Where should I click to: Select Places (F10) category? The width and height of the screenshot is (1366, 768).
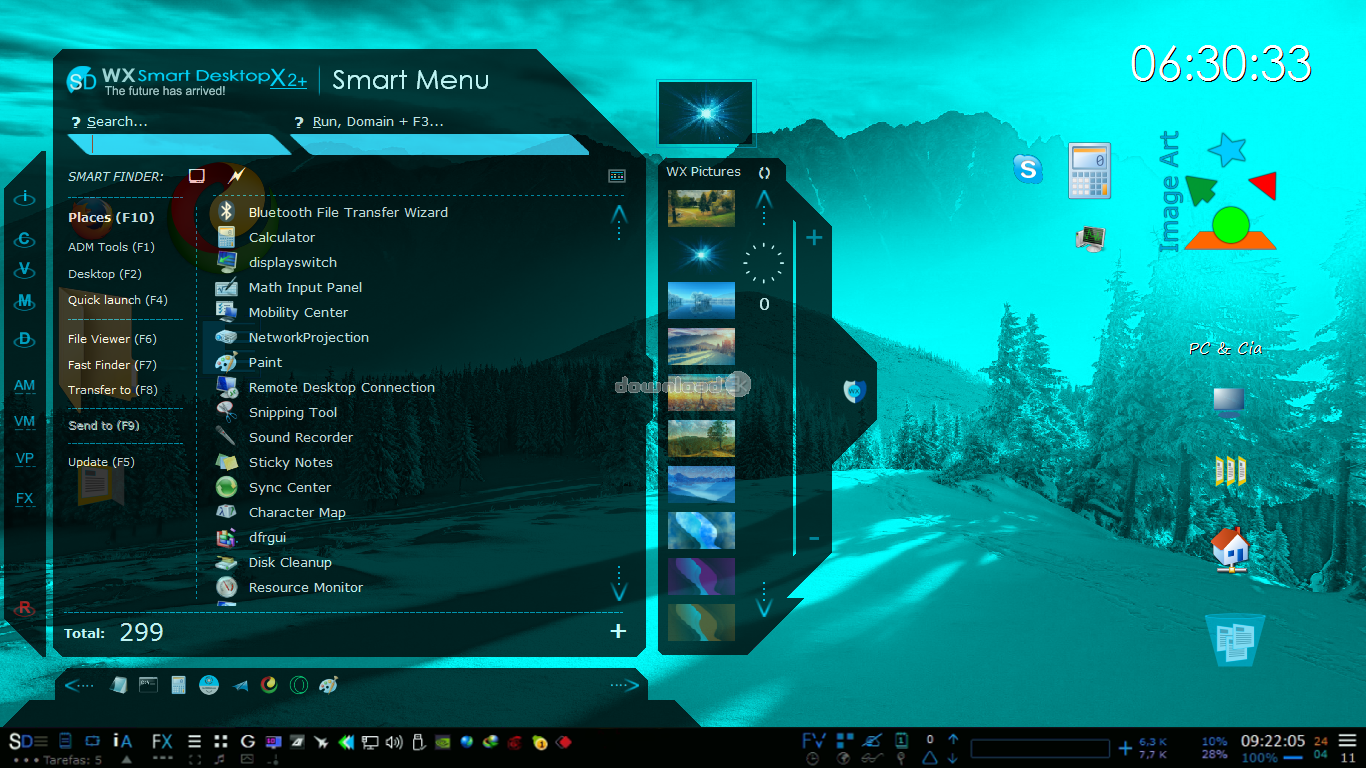[x=111, y=217]
